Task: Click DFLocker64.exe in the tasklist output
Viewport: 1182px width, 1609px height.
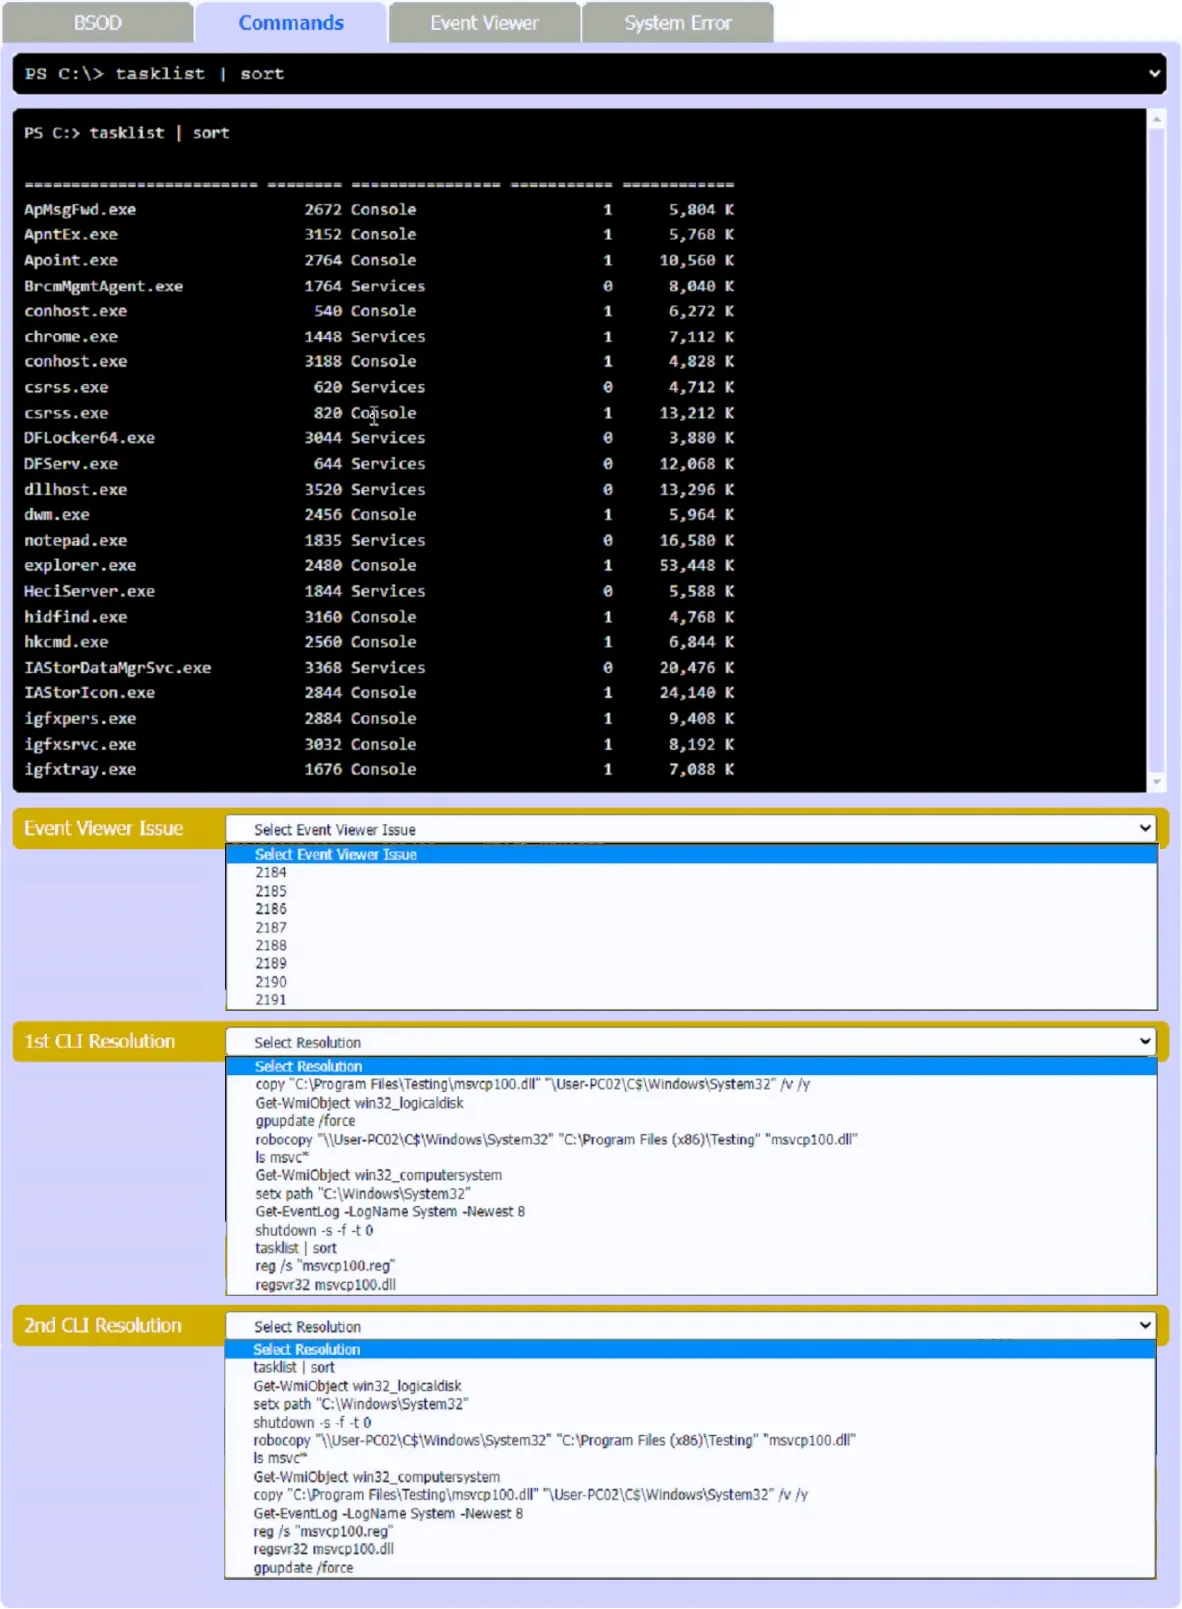Action: click(90, 438)
